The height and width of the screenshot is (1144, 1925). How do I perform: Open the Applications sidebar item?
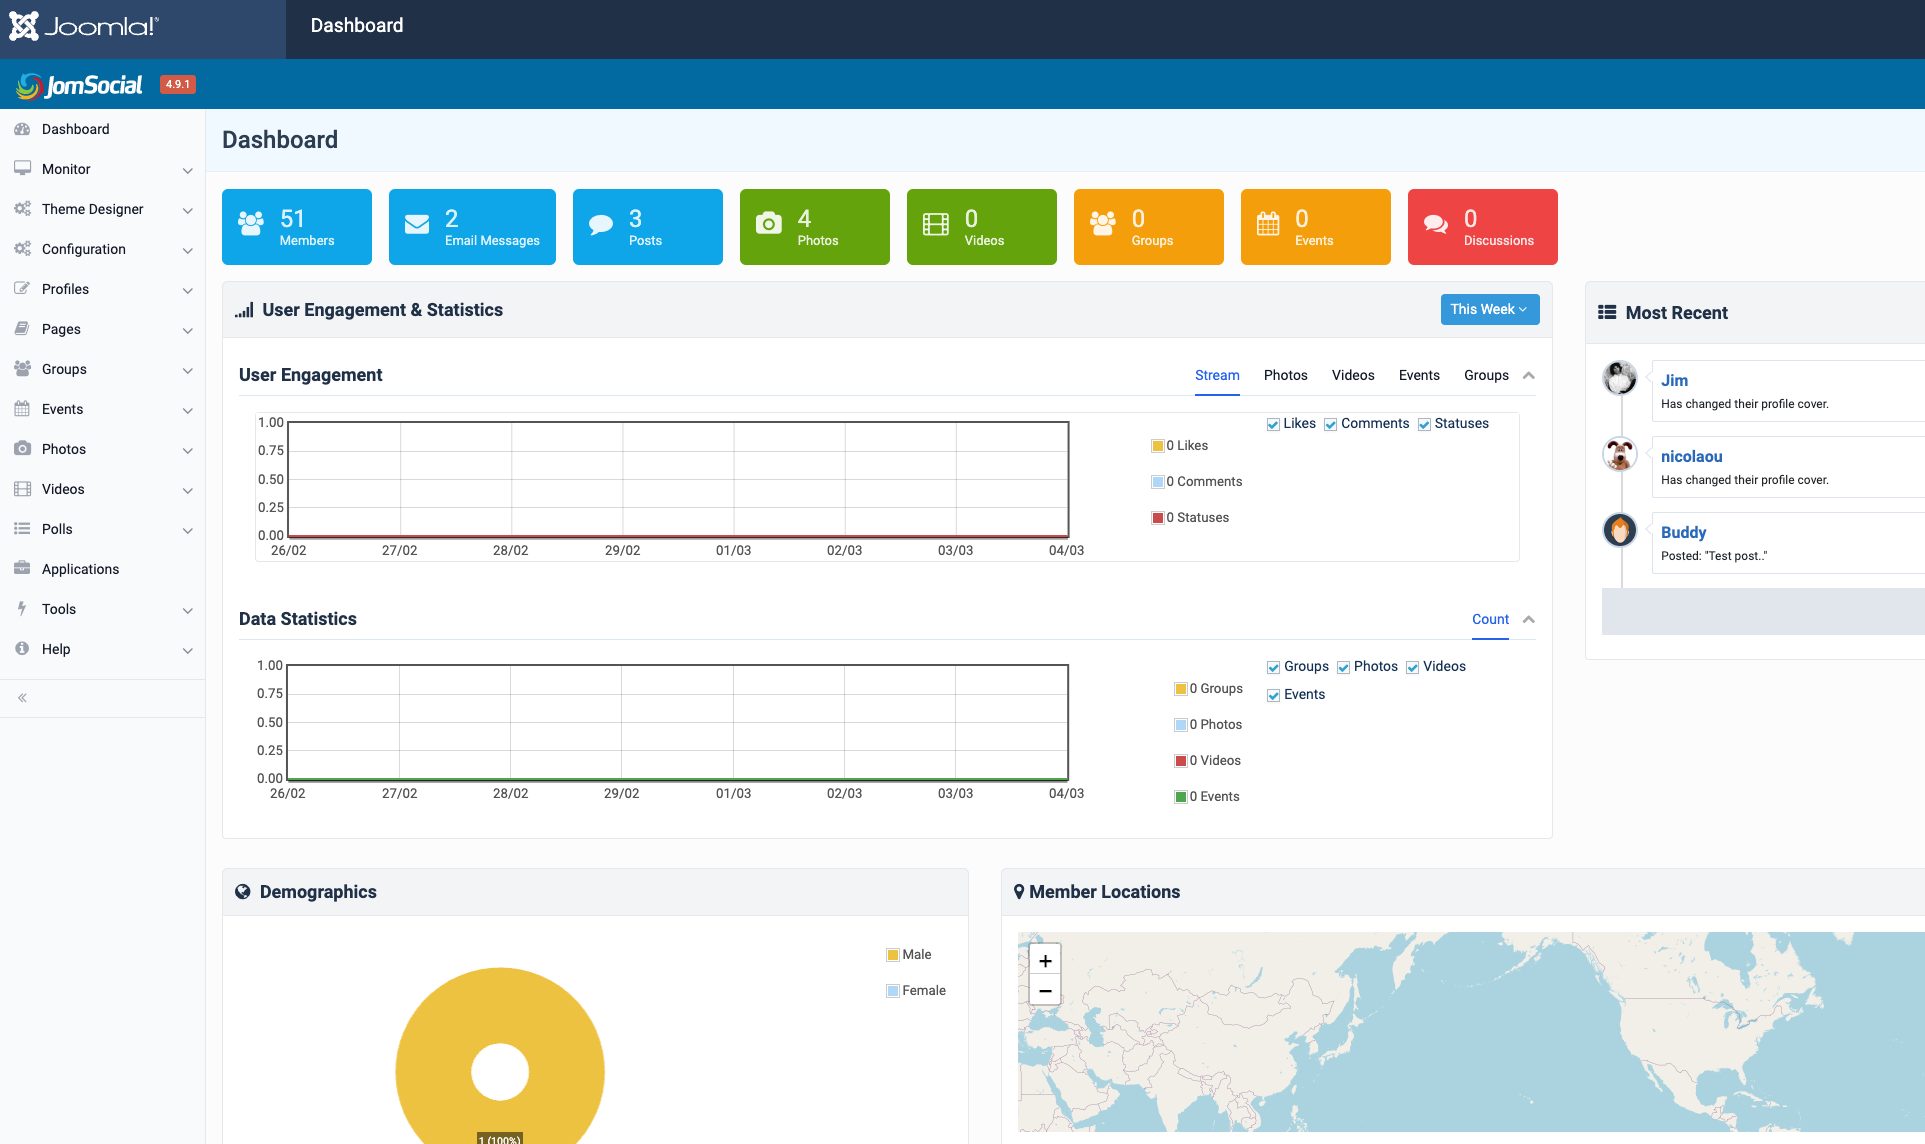(x=80, y=569)
